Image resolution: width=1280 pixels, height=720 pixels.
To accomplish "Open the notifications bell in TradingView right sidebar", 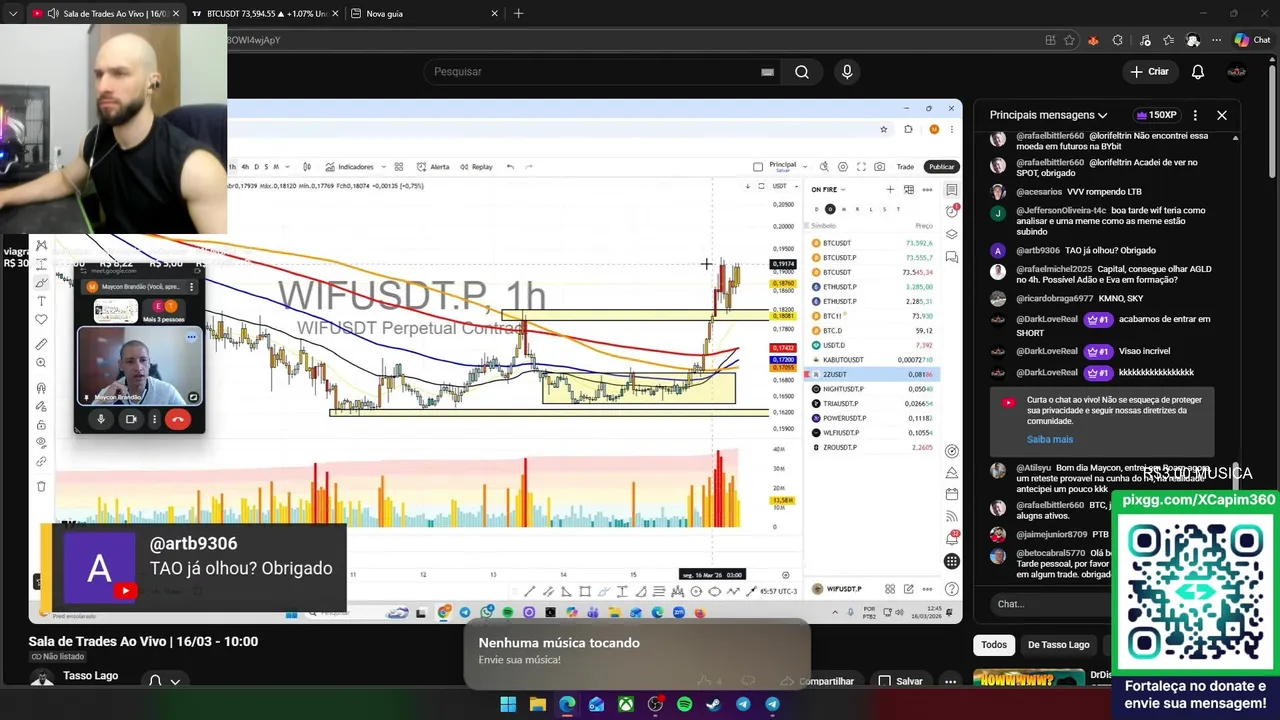I will (x=952, y=539).
